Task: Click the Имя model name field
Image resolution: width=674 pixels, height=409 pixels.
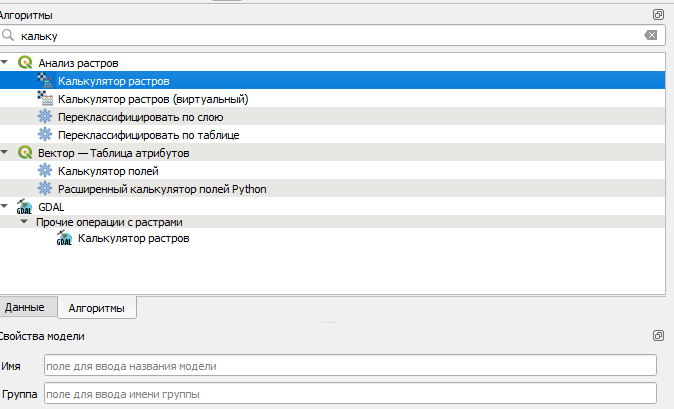Action: 350,366
